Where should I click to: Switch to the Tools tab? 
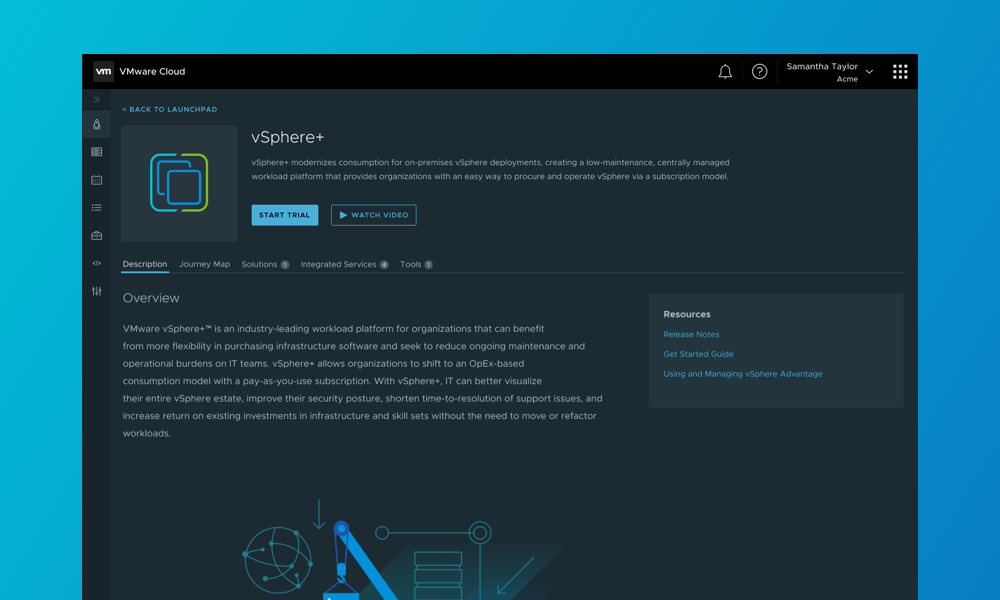coord(416,264)
